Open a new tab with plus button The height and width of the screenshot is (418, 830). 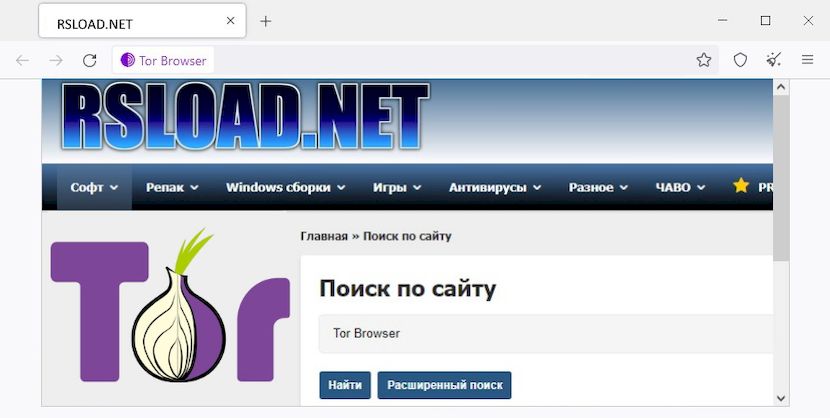point(265,21)
